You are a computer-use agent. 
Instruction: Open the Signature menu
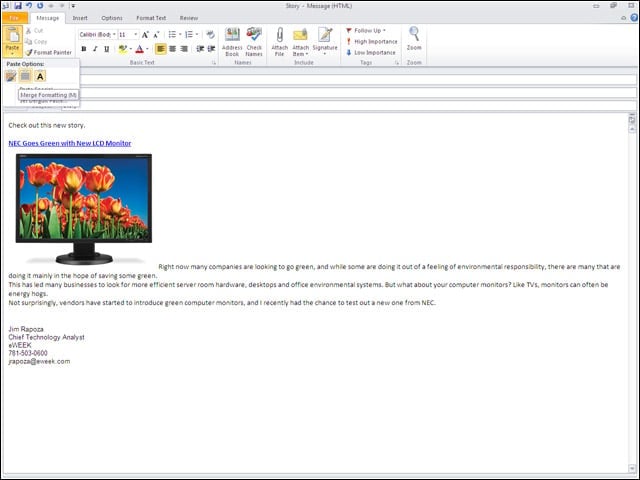325,42
